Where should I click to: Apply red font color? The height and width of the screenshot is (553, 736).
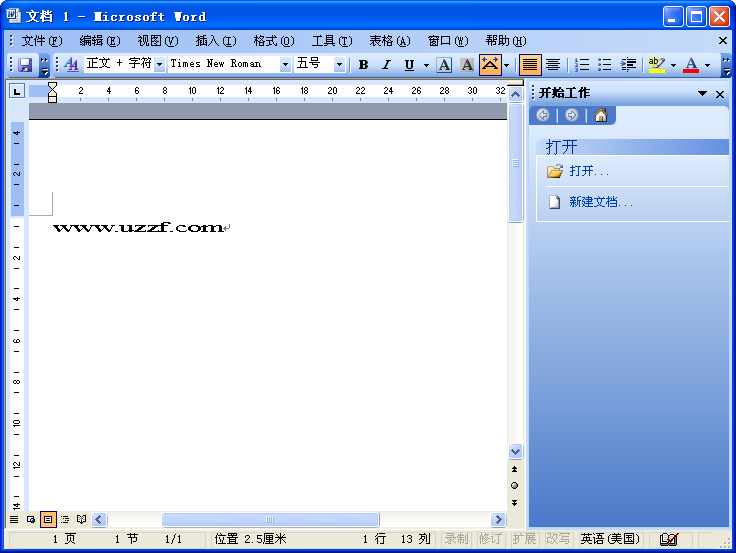(x=690, y=64)
